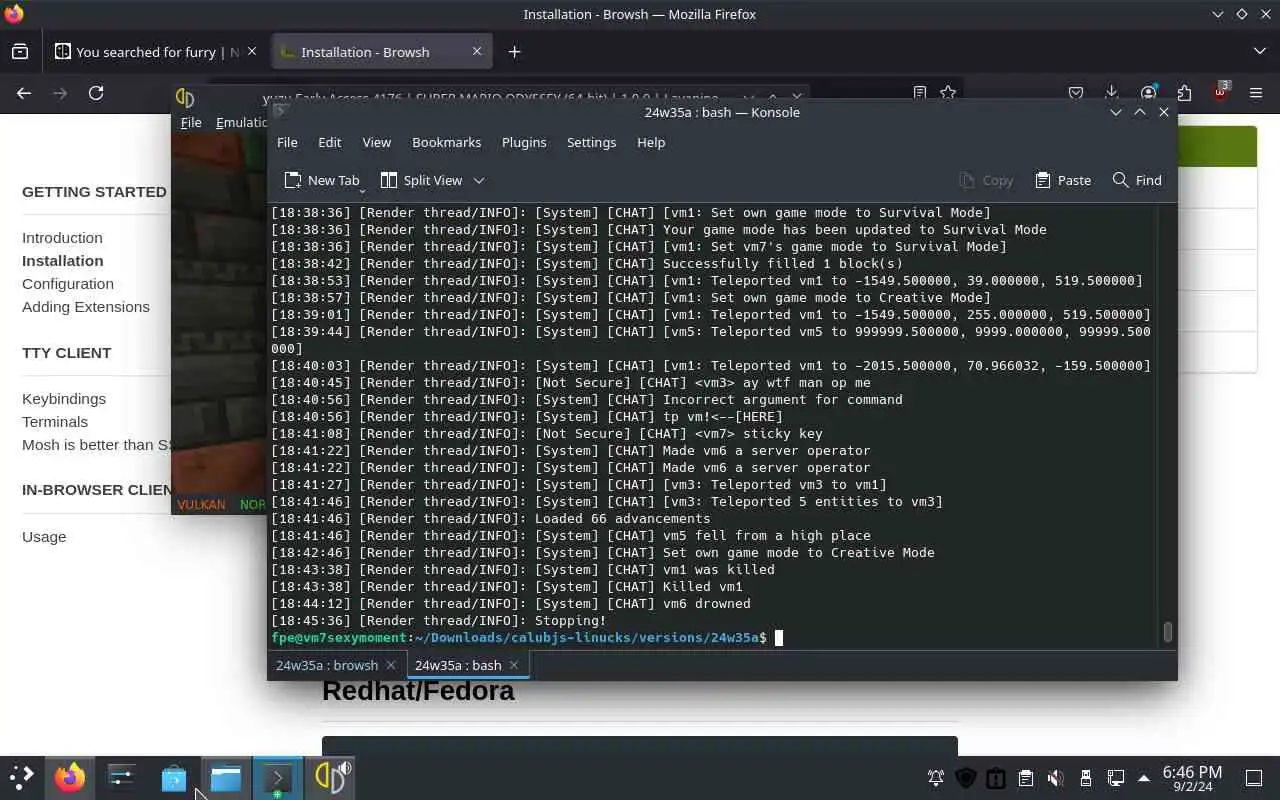Click the Split View button in Konsole
This screenshot has height=800, width=1280.
(x=421, y=180)
